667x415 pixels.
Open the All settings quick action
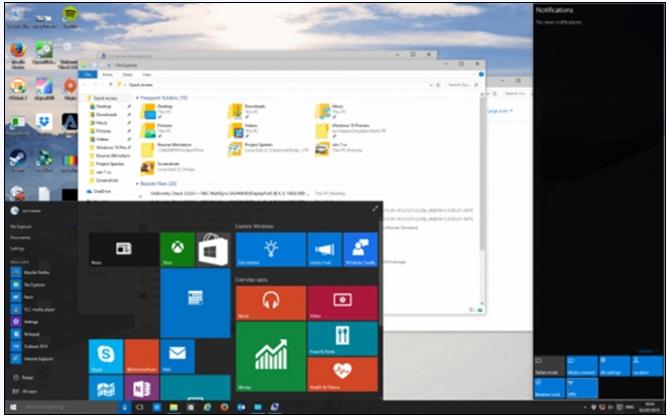615,366
